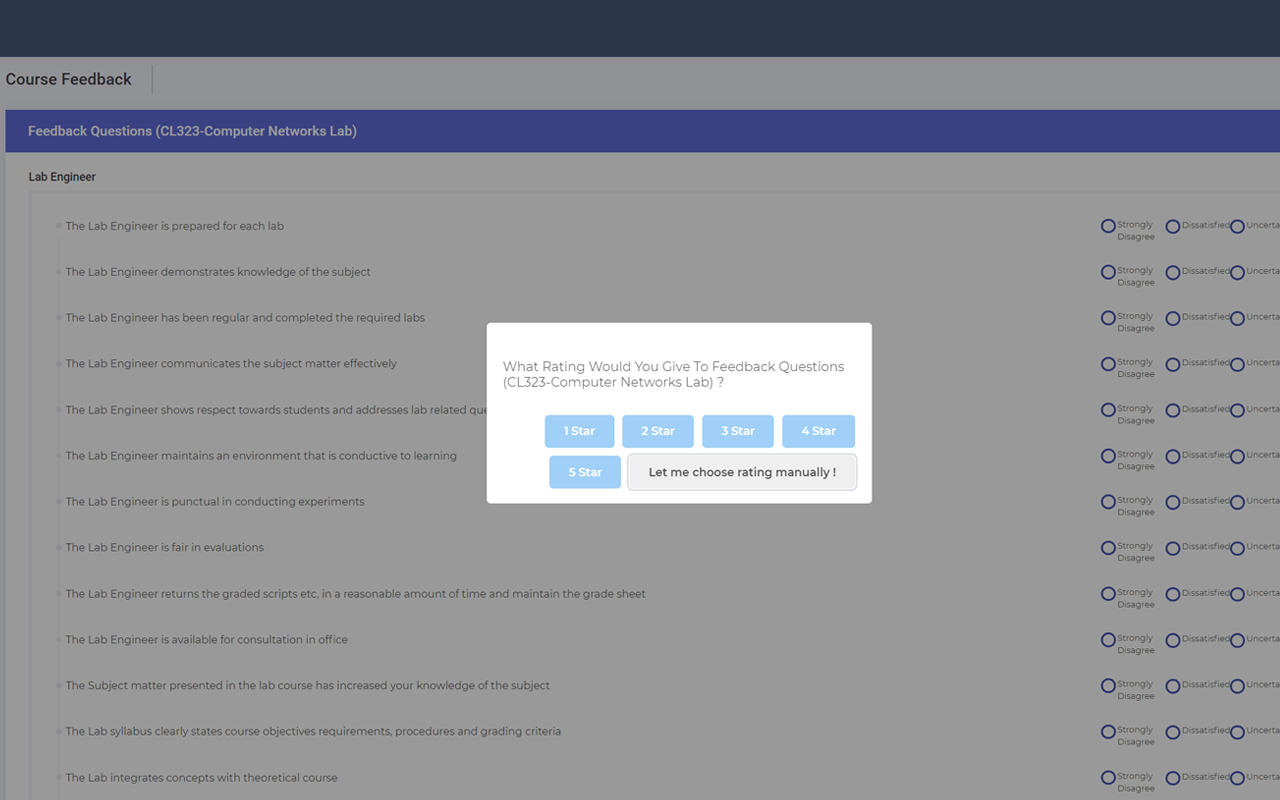
Task: Select Dissatisfied for subject matter increased knowledge
Action: 1173,686
